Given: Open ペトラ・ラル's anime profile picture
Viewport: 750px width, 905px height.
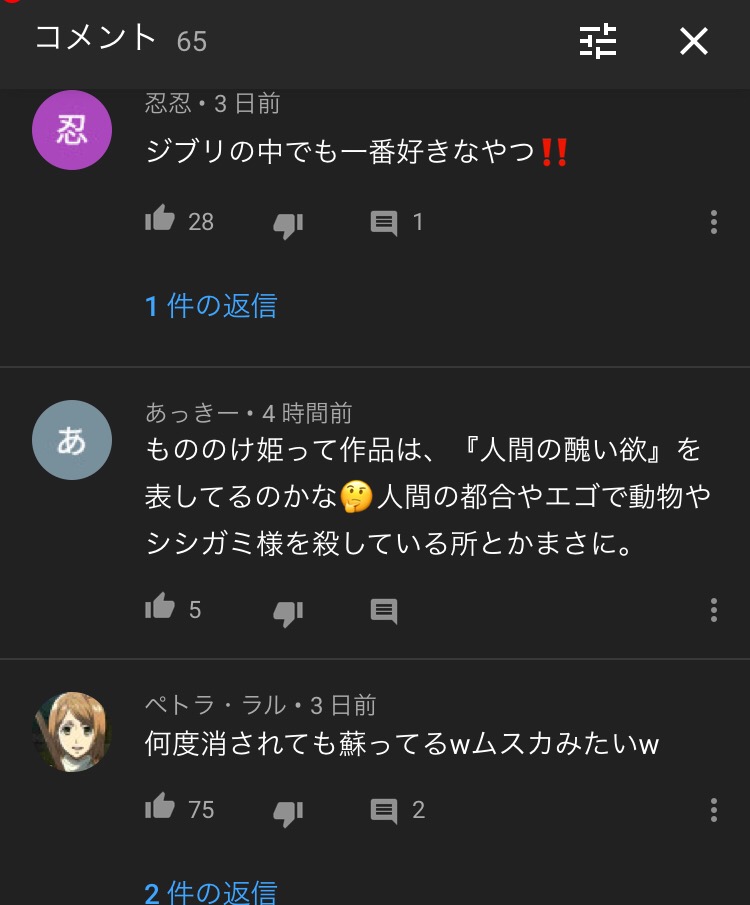Looking at the screenshot, I should [72, 732].
